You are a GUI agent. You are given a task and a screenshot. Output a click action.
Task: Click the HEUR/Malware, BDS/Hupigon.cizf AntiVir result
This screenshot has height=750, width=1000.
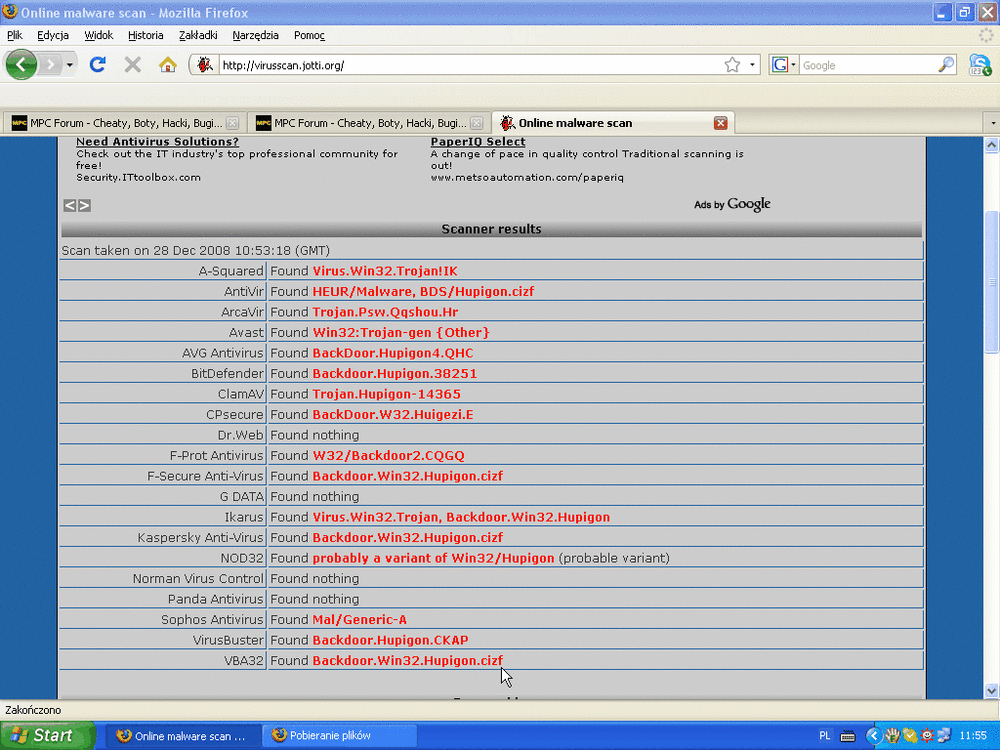point(423,291)
